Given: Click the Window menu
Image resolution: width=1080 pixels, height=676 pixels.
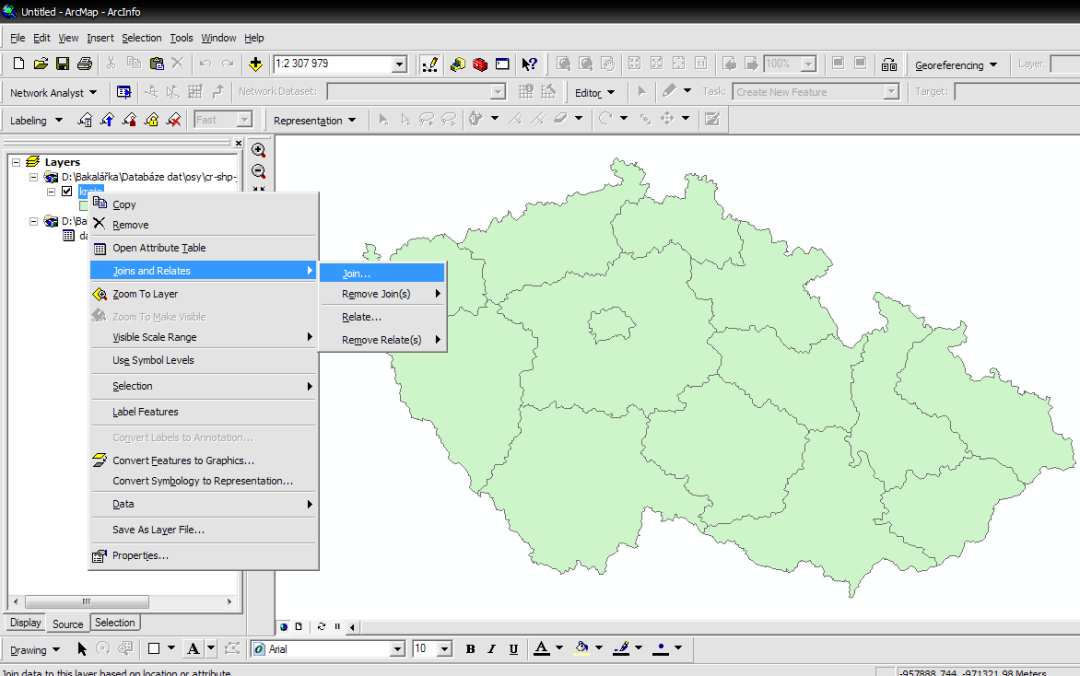Looking at the screenshot, I should (218, 38).
